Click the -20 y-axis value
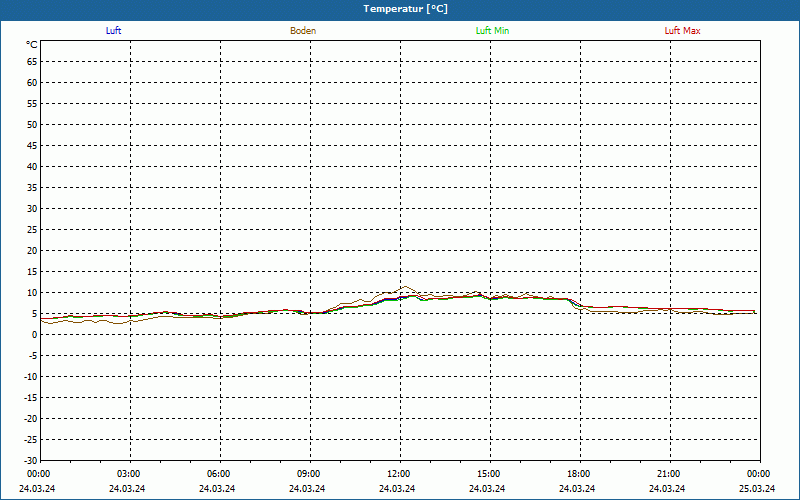Viewport: 800px width, 500px height. (31, 418)
